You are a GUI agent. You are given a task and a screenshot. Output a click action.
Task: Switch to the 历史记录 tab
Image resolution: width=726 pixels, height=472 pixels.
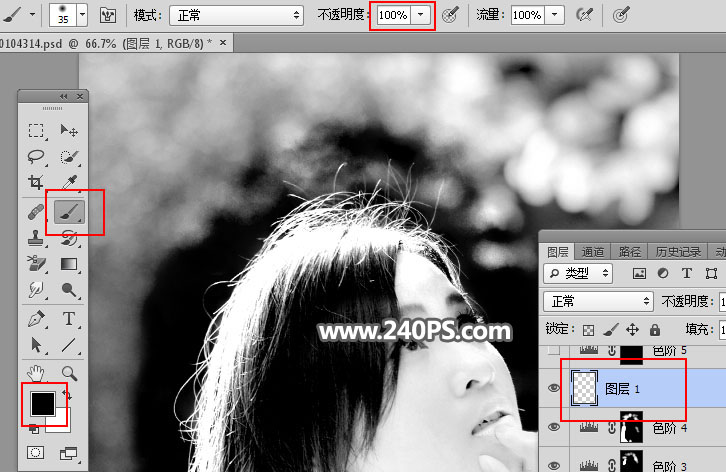678,252
